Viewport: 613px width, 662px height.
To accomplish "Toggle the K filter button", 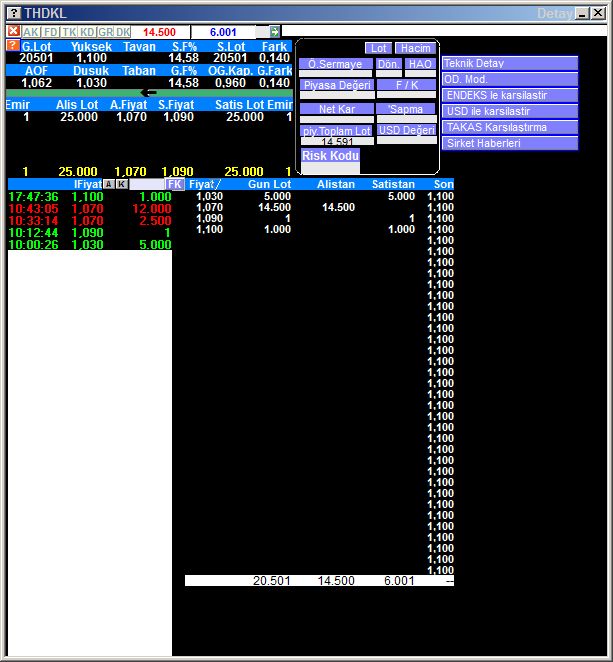I will click(x=122, y=185).
